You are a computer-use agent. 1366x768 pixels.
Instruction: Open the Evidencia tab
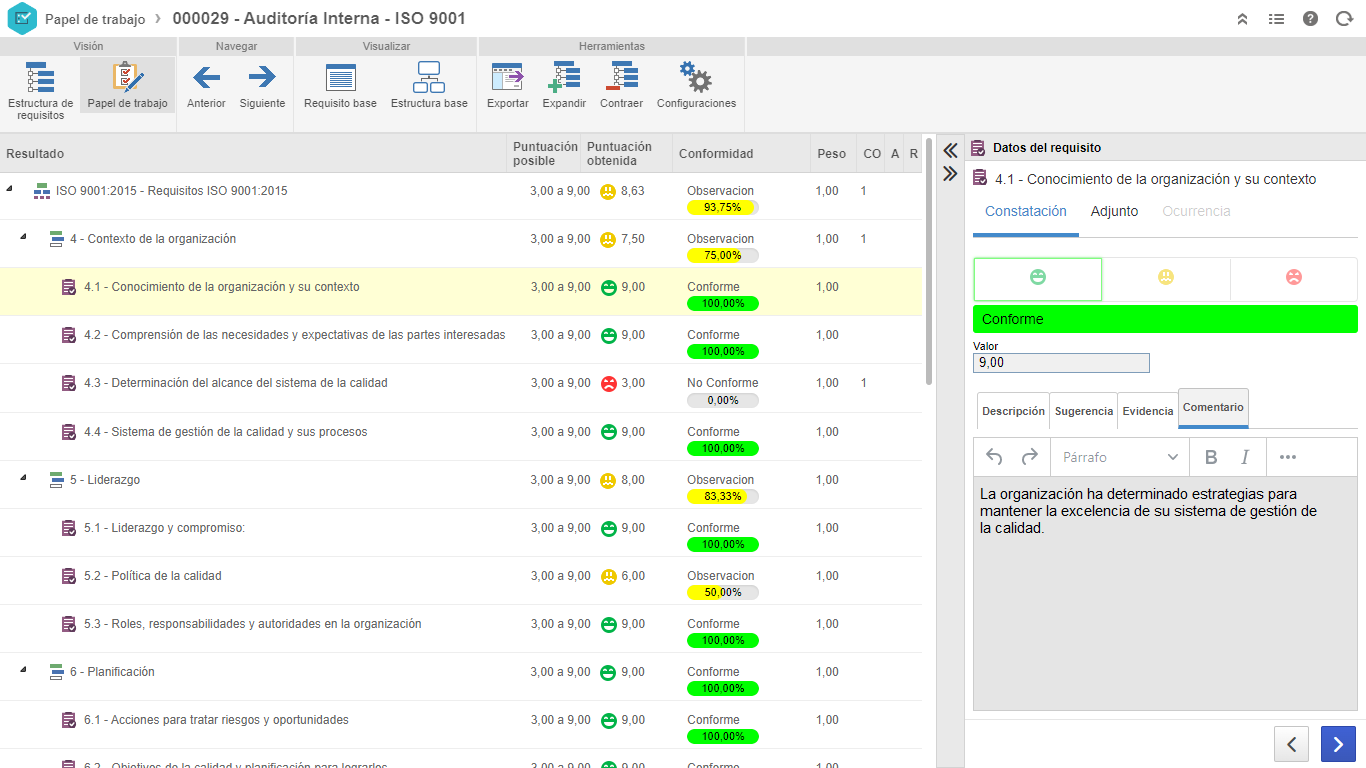point(1148,411)
